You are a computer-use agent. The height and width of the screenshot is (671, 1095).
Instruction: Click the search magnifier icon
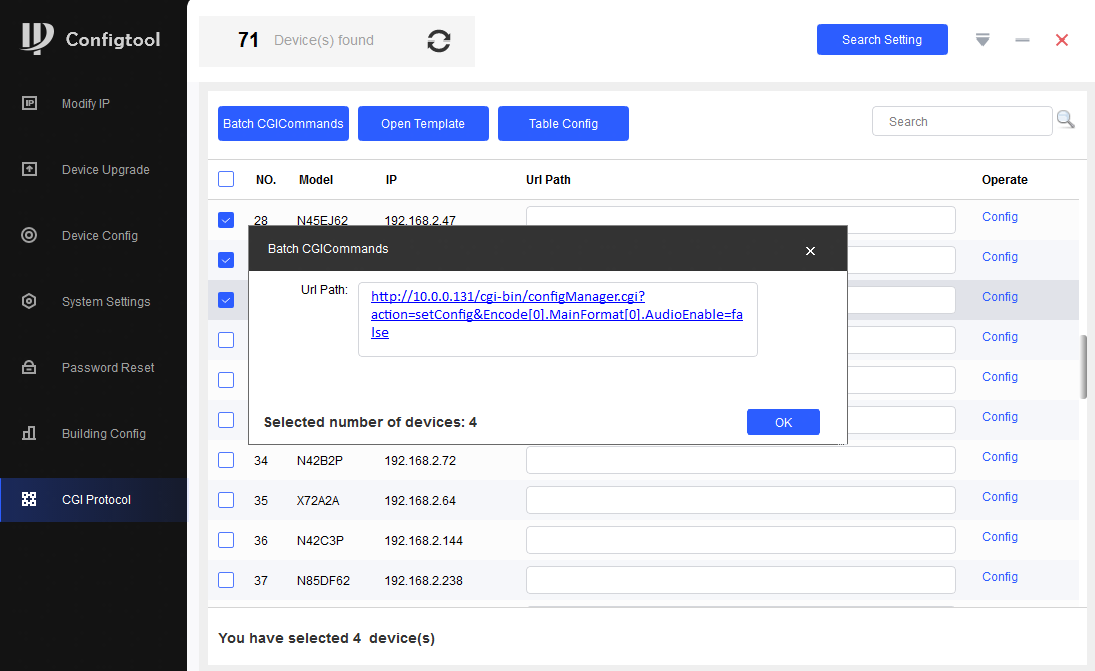[1066, 121]
